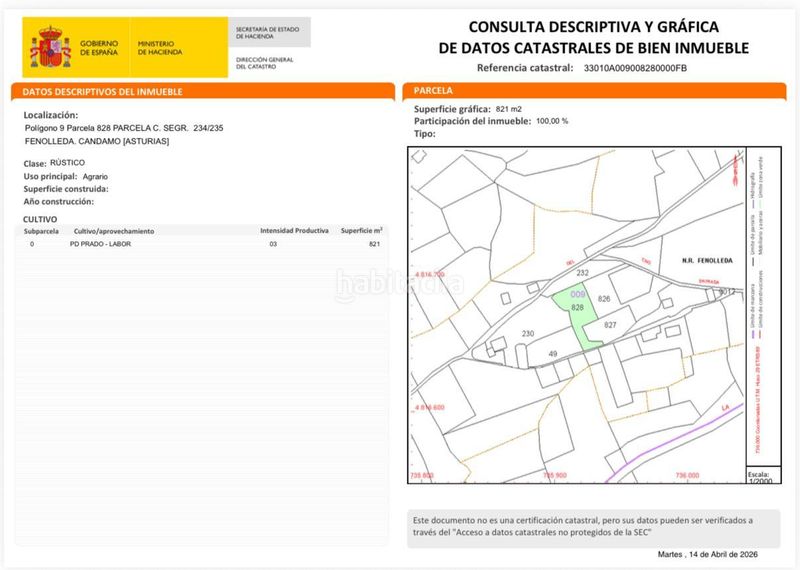Click the 'PD PRADO - LABOR' cell
800x570 pixels.
(101, 244)
